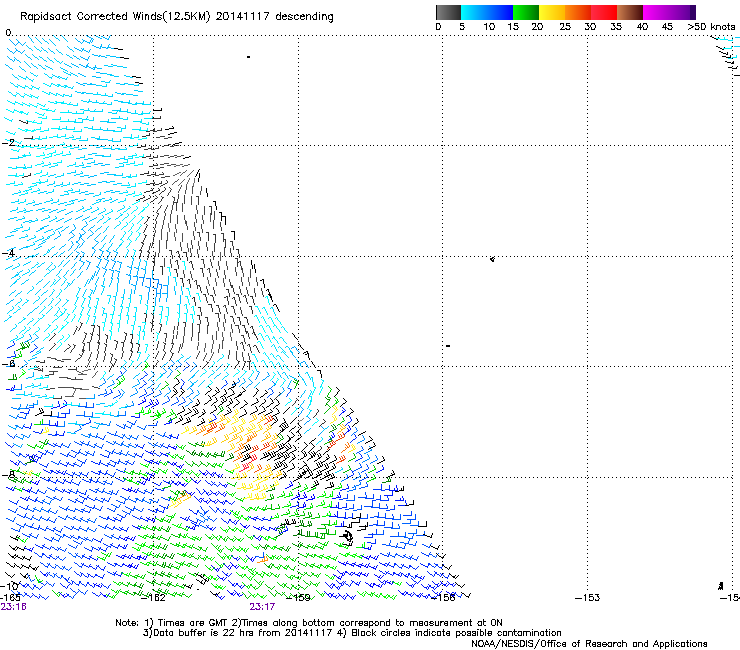Viewport: 740px width, 650px height.
Task: Click the note 'Times are GMT'
Action: [x=193, y=623]
